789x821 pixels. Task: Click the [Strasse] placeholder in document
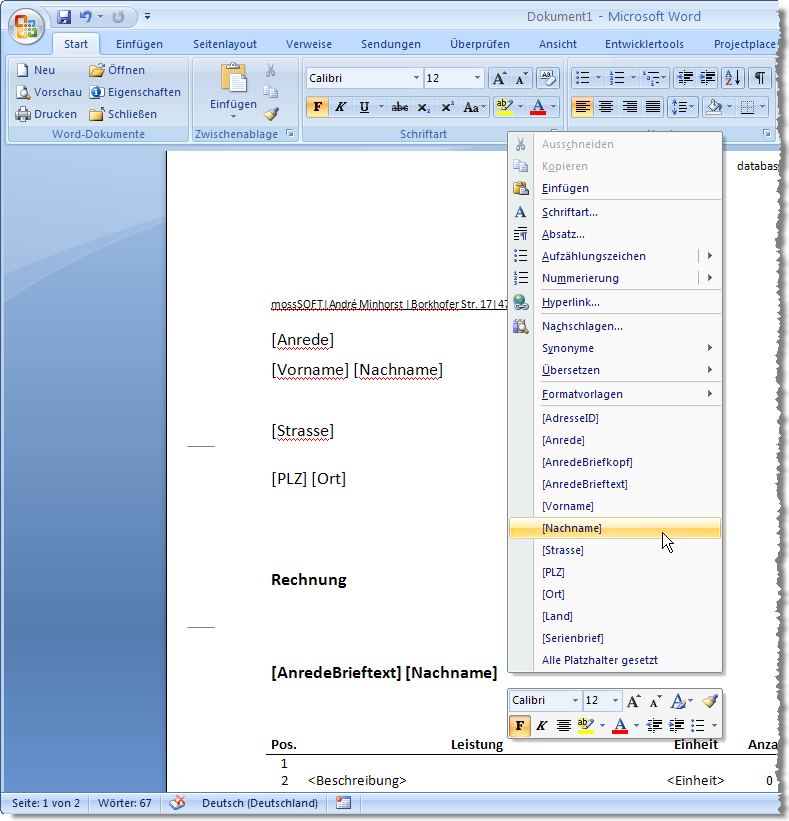(x=302, y=431)
